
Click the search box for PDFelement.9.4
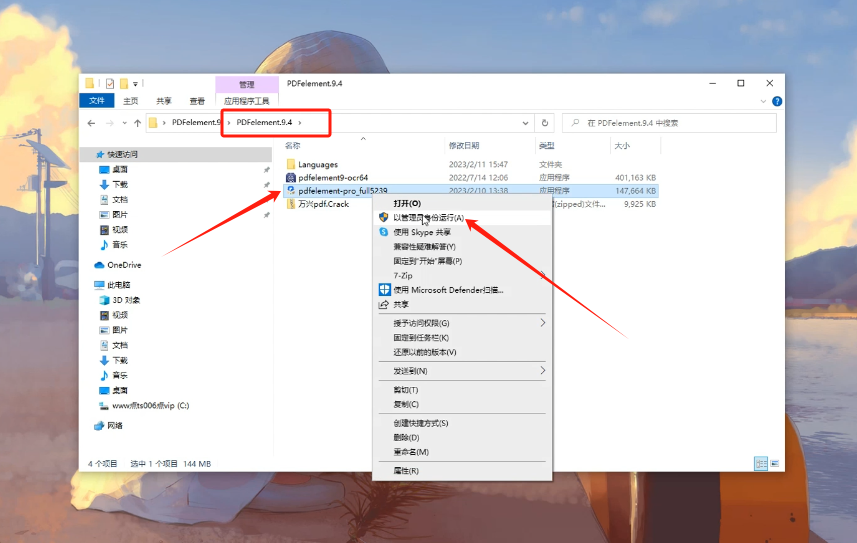click(x=669, y=123)
